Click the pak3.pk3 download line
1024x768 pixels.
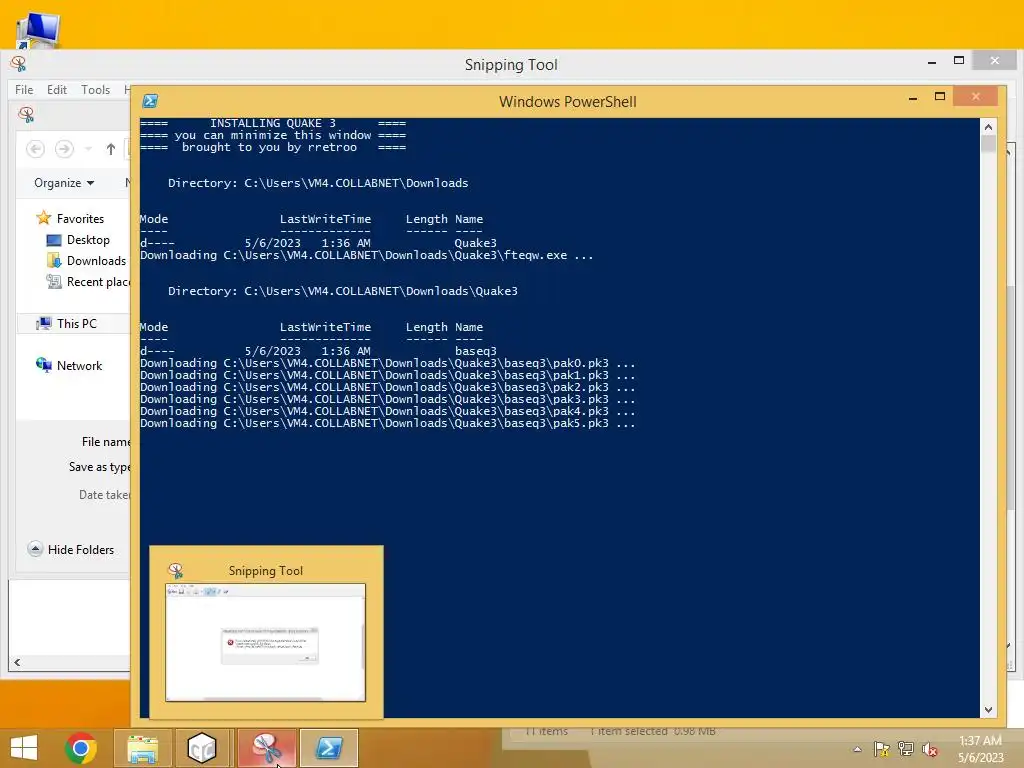tap(387, 398)
